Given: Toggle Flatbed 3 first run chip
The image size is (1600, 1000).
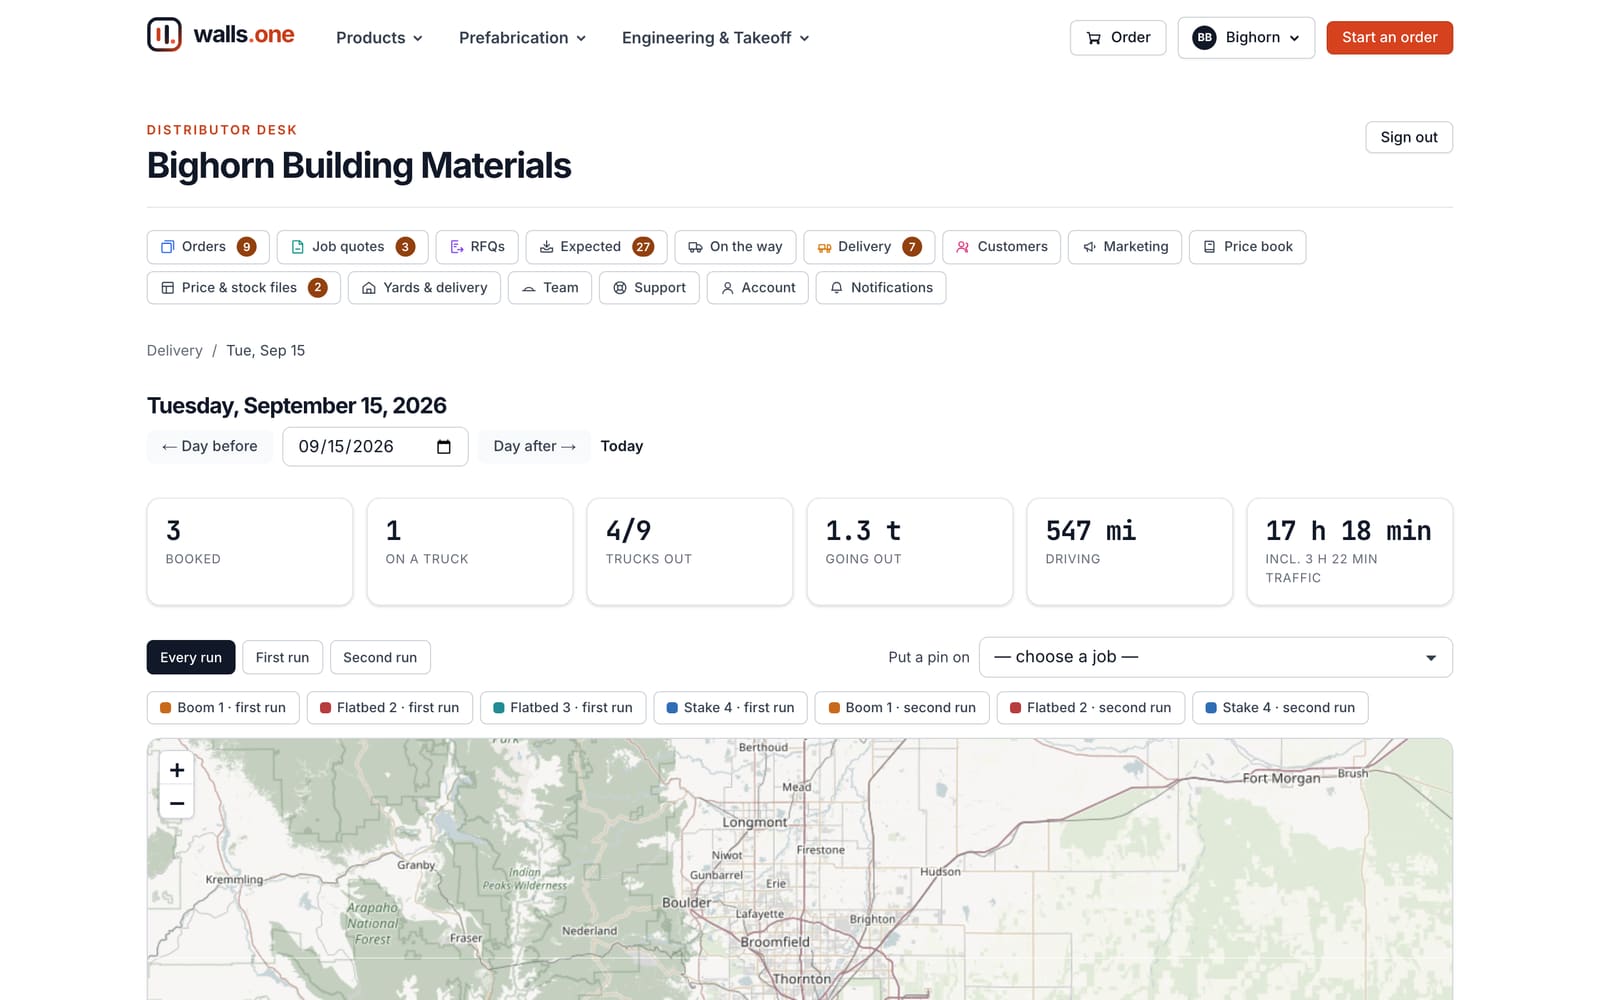Looking at the screenshot, I should click(x=563, y=708).
